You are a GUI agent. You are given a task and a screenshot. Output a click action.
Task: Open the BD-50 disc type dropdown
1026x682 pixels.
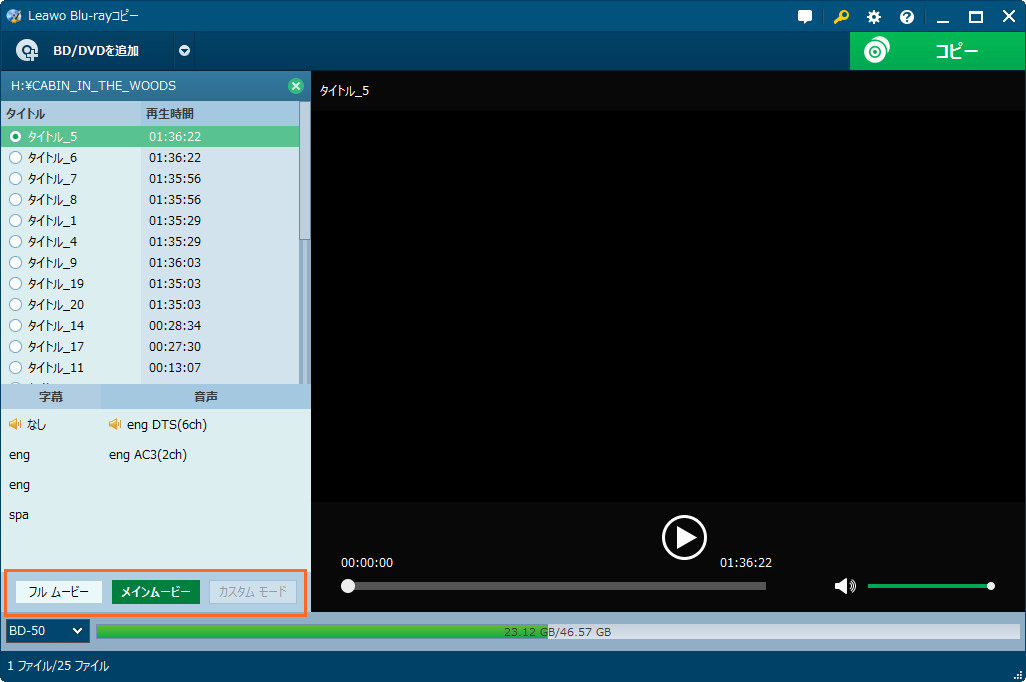click(x=47, y=631)
